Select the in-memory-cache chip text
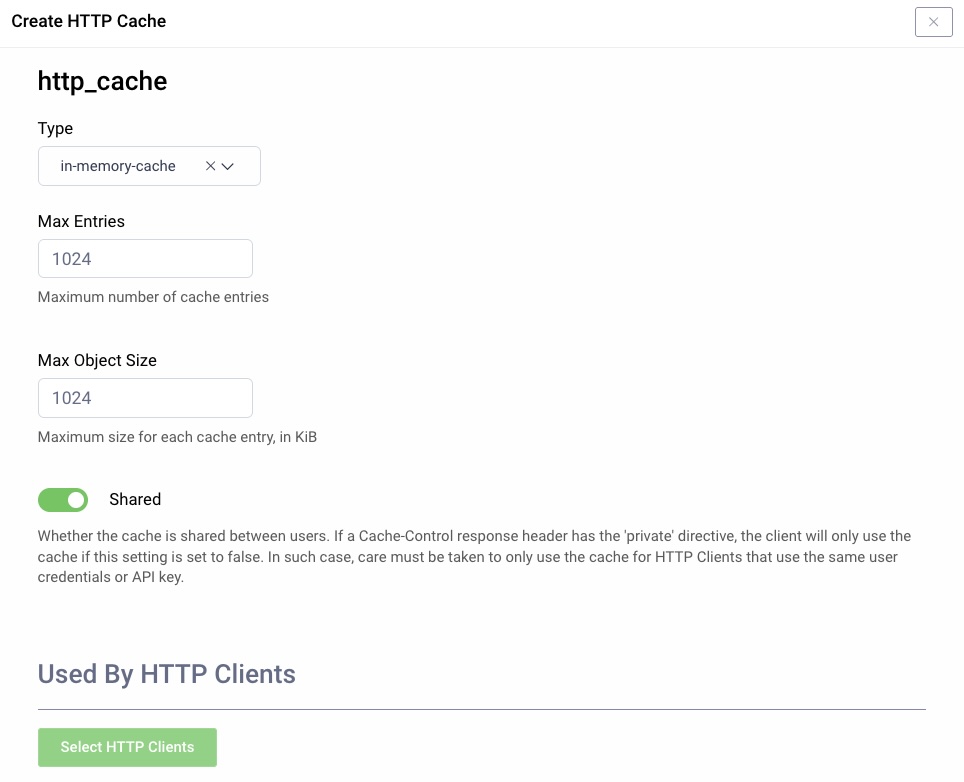The height and width of the screenshot is (782, 964). [118, 166]
